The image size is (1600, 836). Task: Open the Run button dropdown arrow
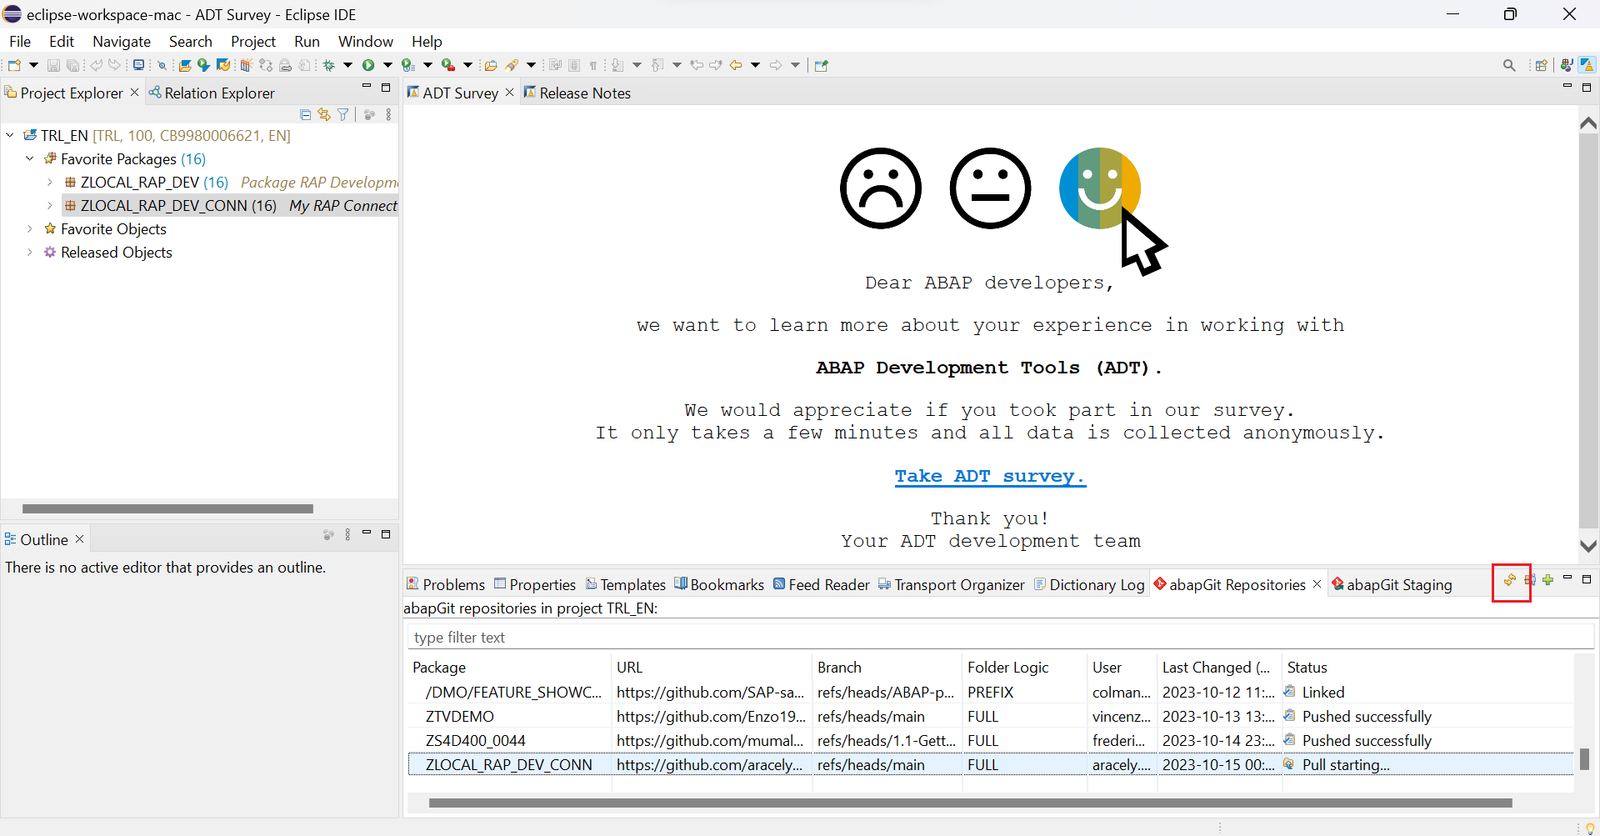point(388,65)
